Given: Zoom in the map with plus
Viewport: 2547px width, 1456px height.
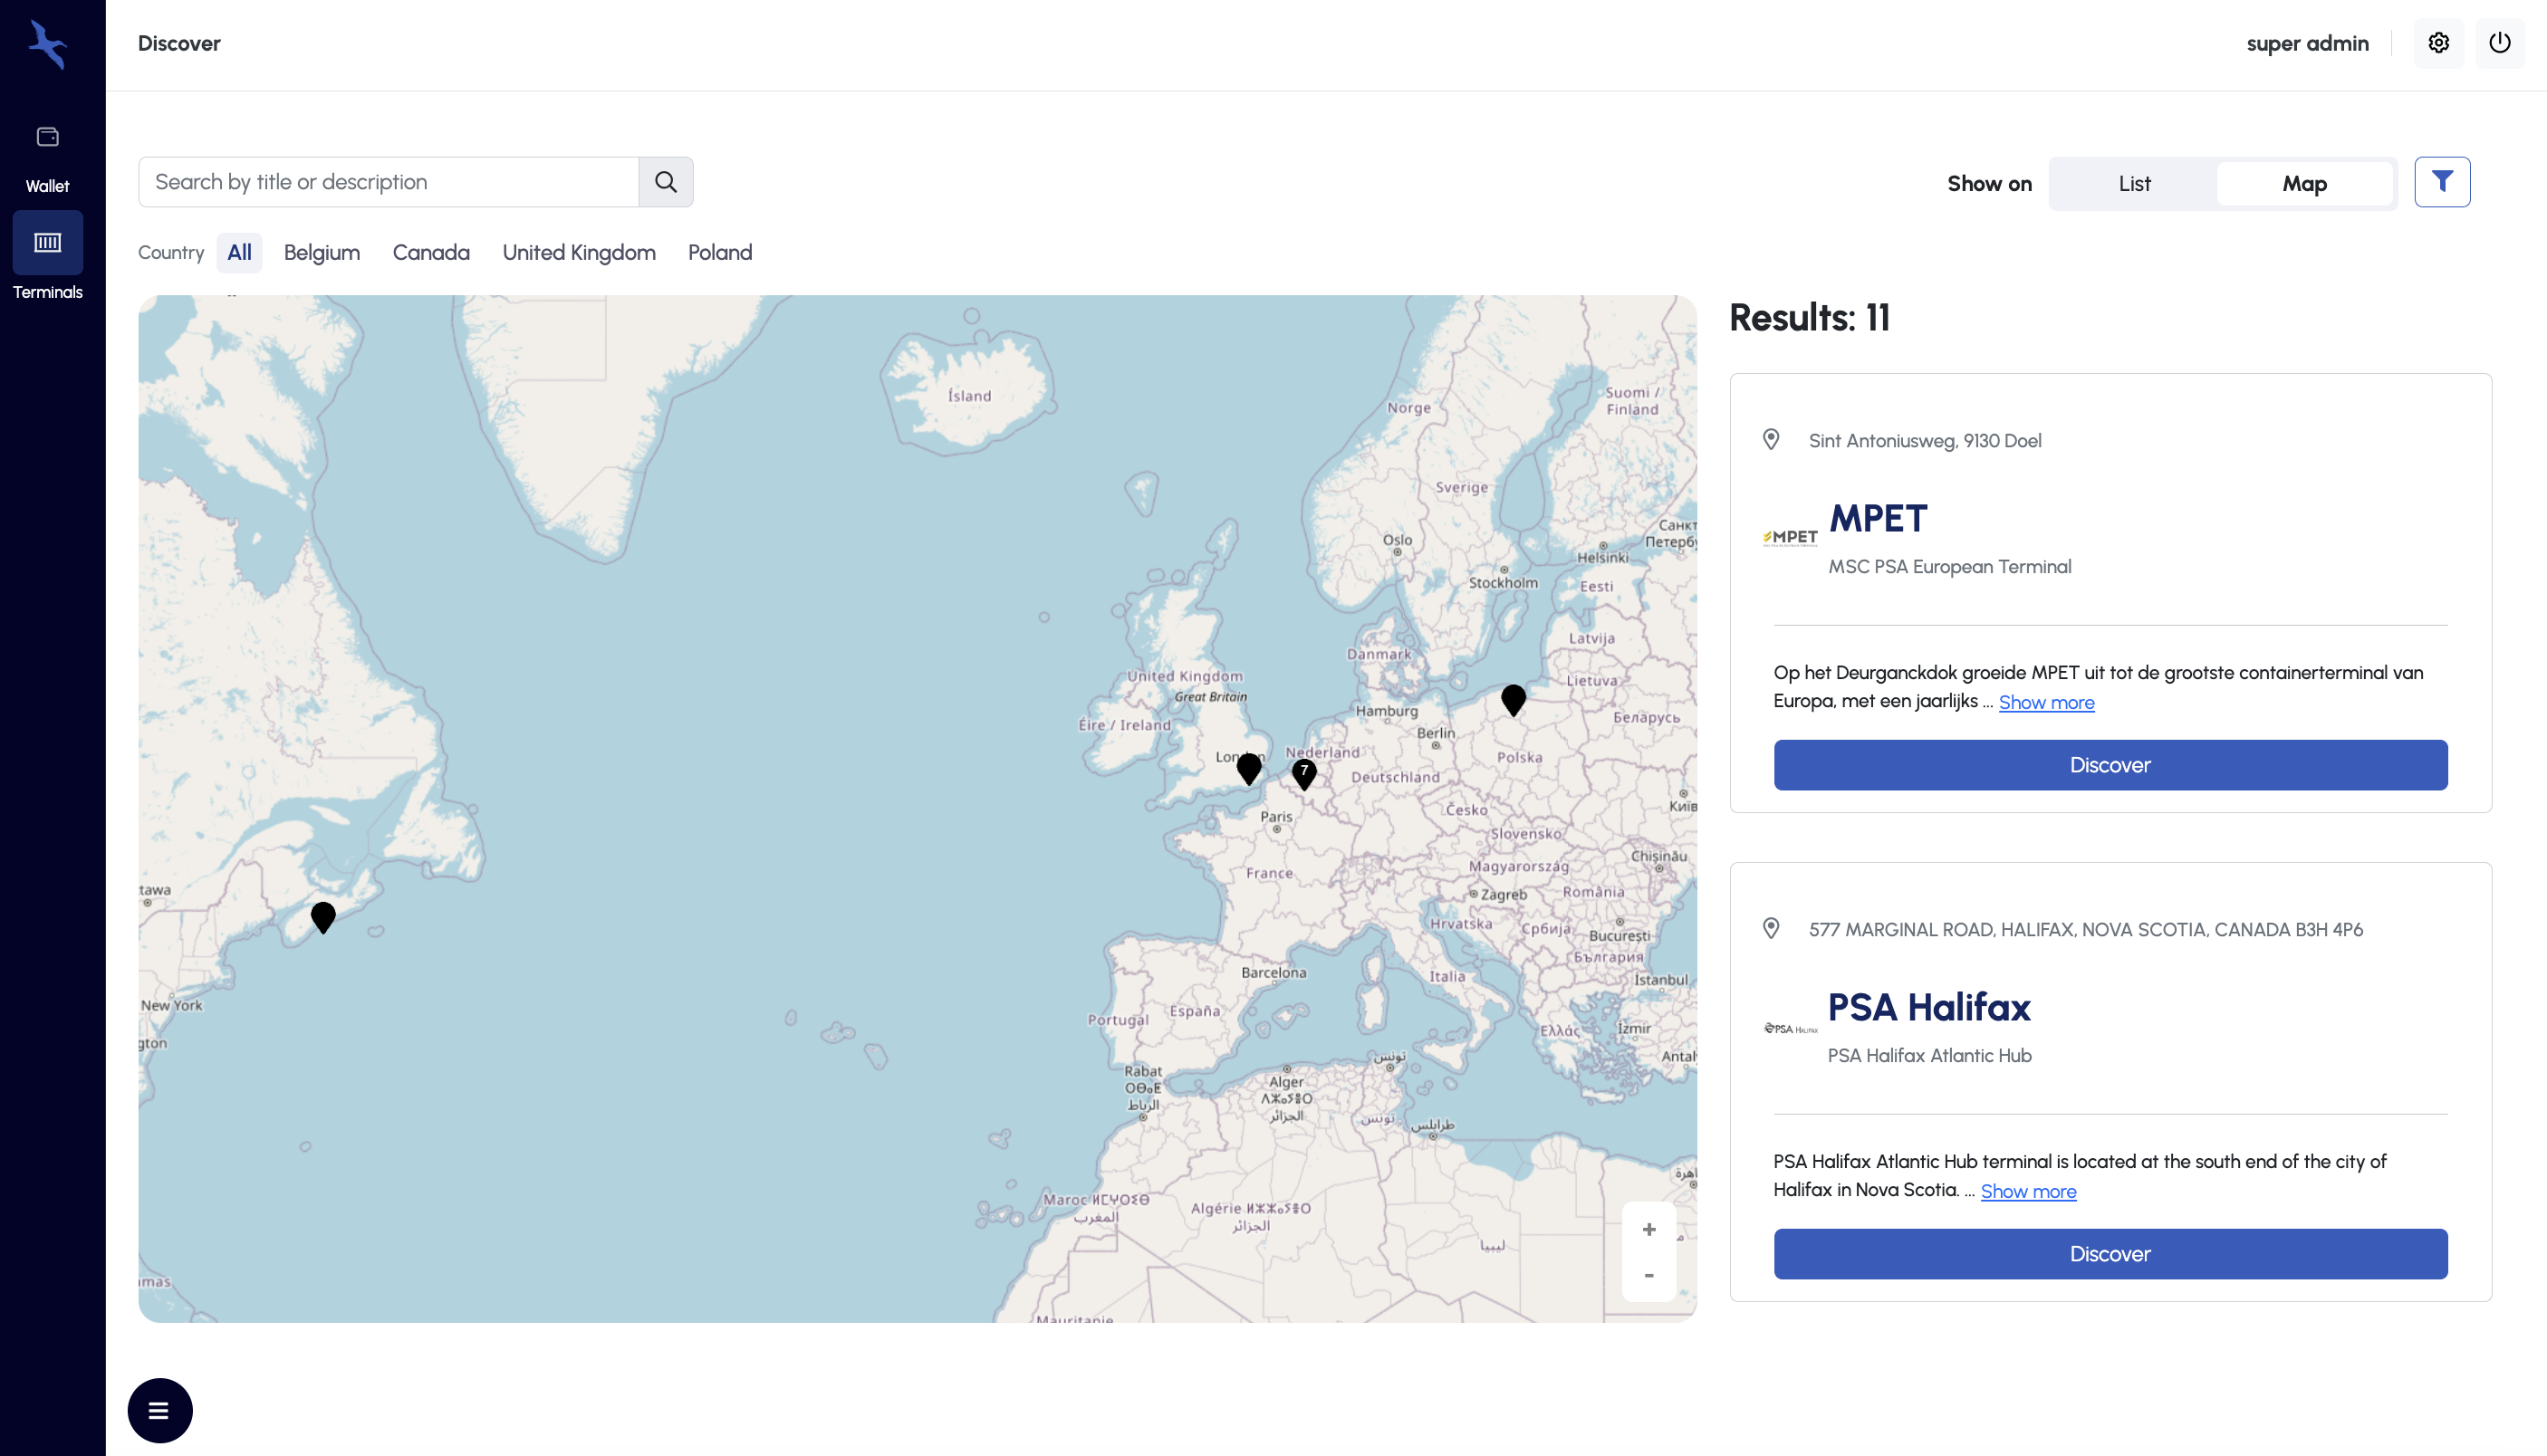Looking at the screenshot, I should pyautogui.click(x=1649, y=1229).
